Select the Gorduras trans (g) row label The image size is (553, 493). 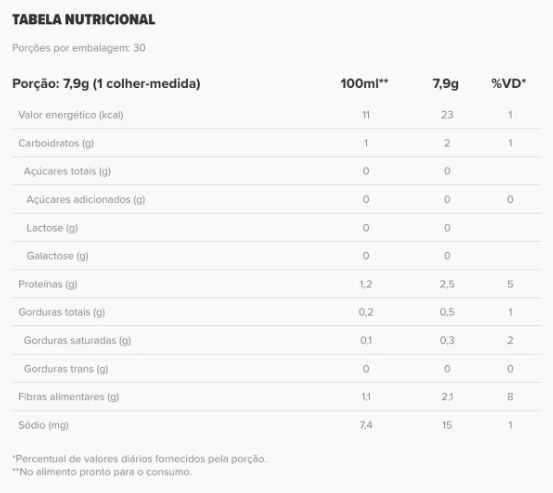(66, 369)
